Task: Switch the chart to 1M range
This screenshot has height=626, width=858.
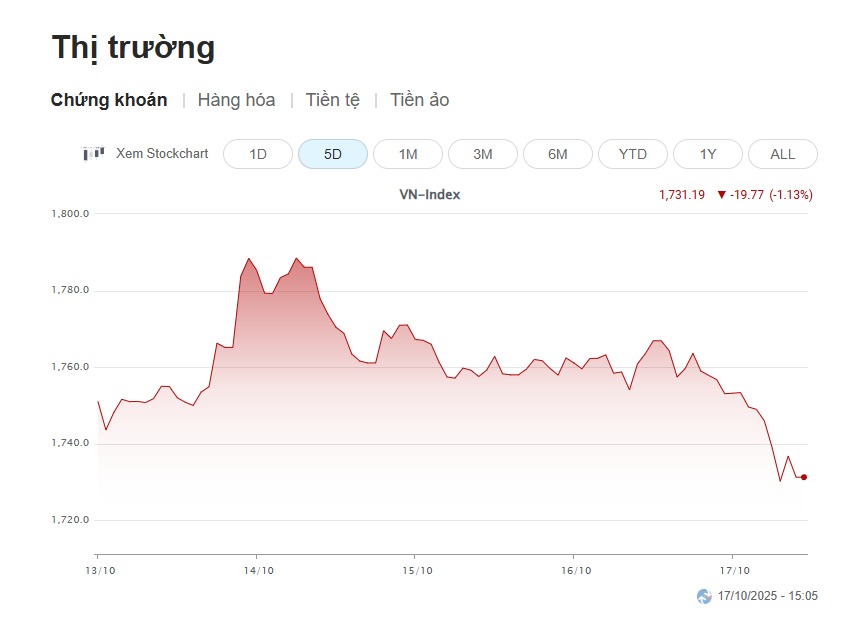Action: click(x=408, y=154)
